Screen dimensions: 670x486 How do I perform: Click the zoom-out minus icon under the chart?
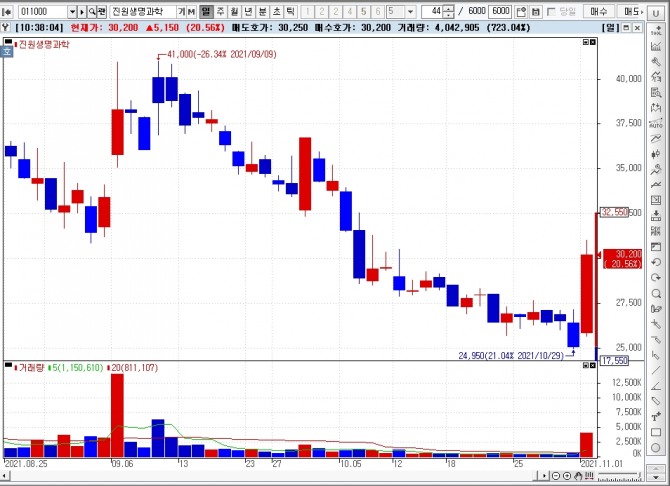(555, 476)
